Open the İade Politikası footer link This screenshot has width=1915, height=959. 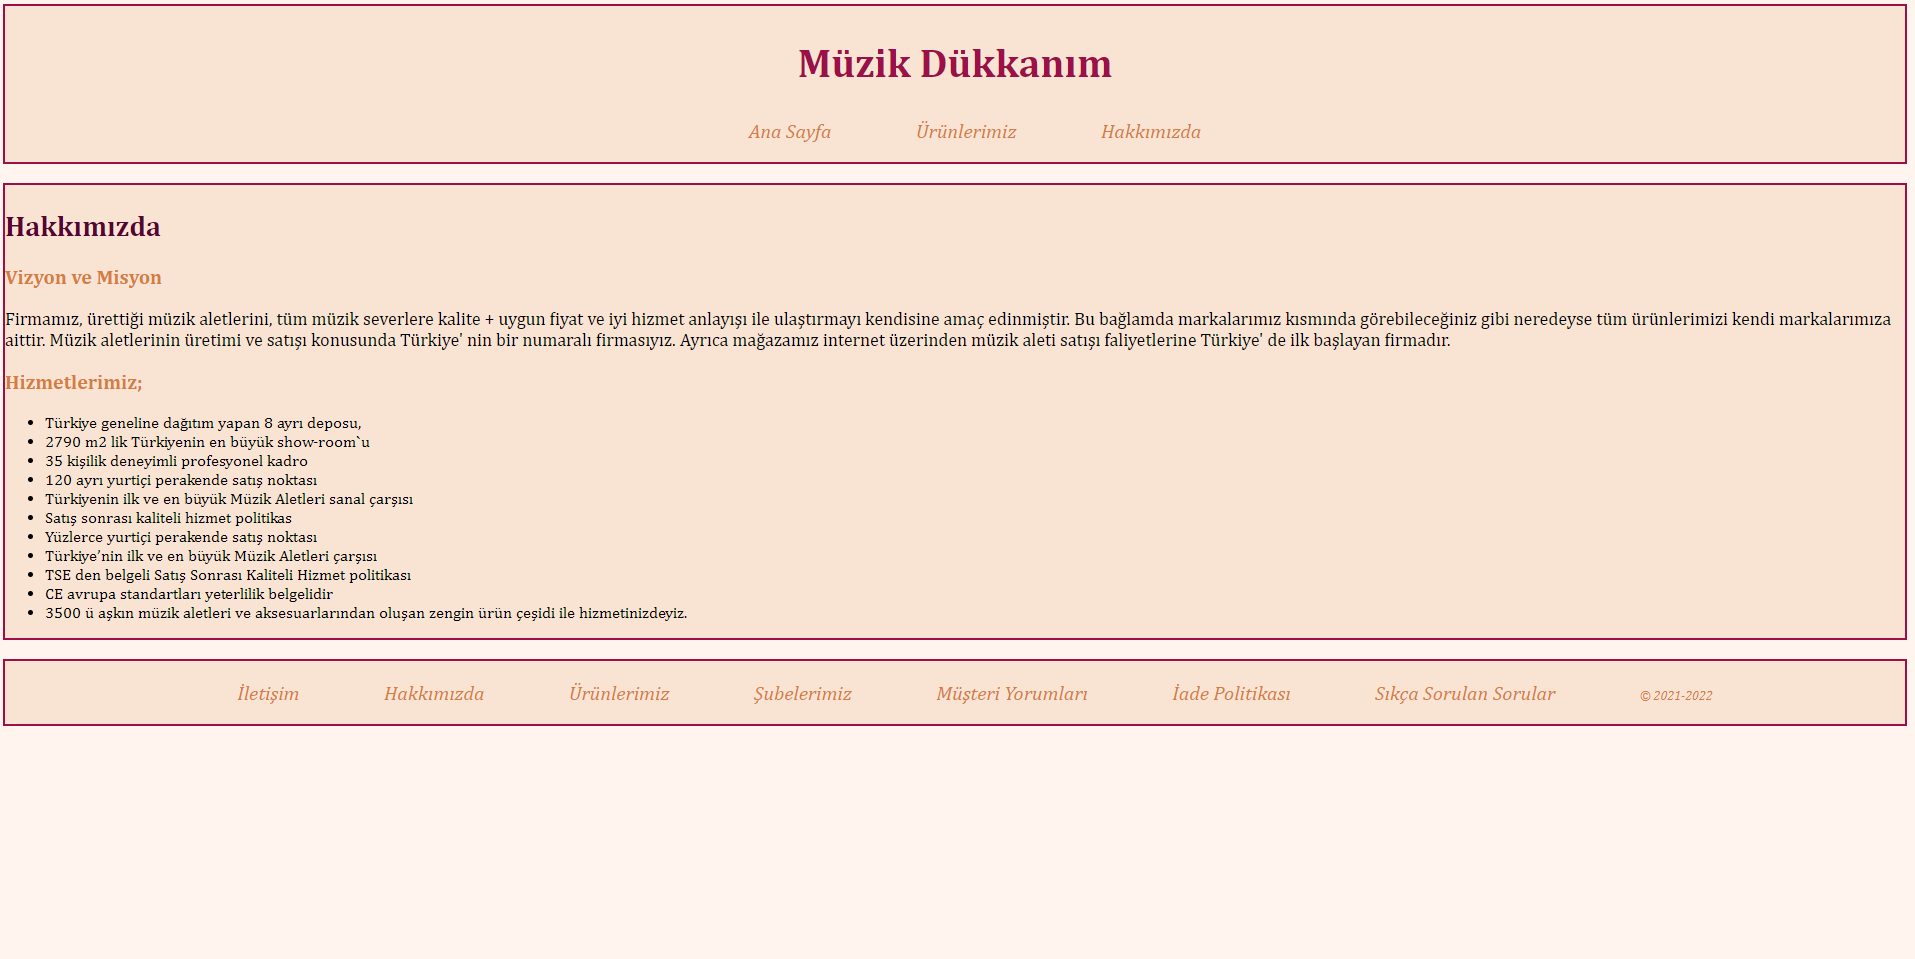click(x=1232, y=693)
